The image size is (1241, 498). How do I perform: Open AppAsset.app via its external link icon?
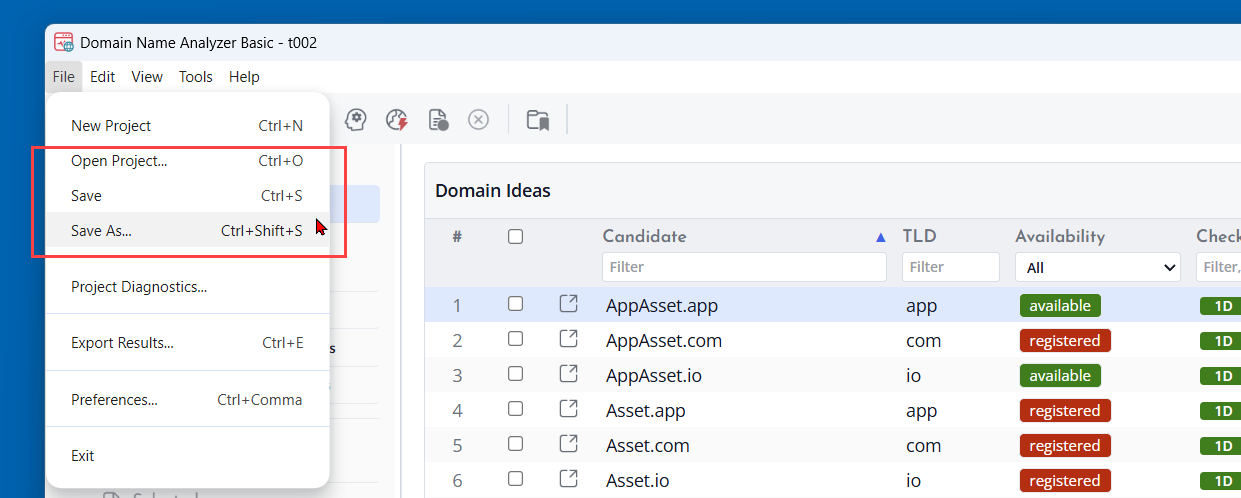tap(568, 303)
